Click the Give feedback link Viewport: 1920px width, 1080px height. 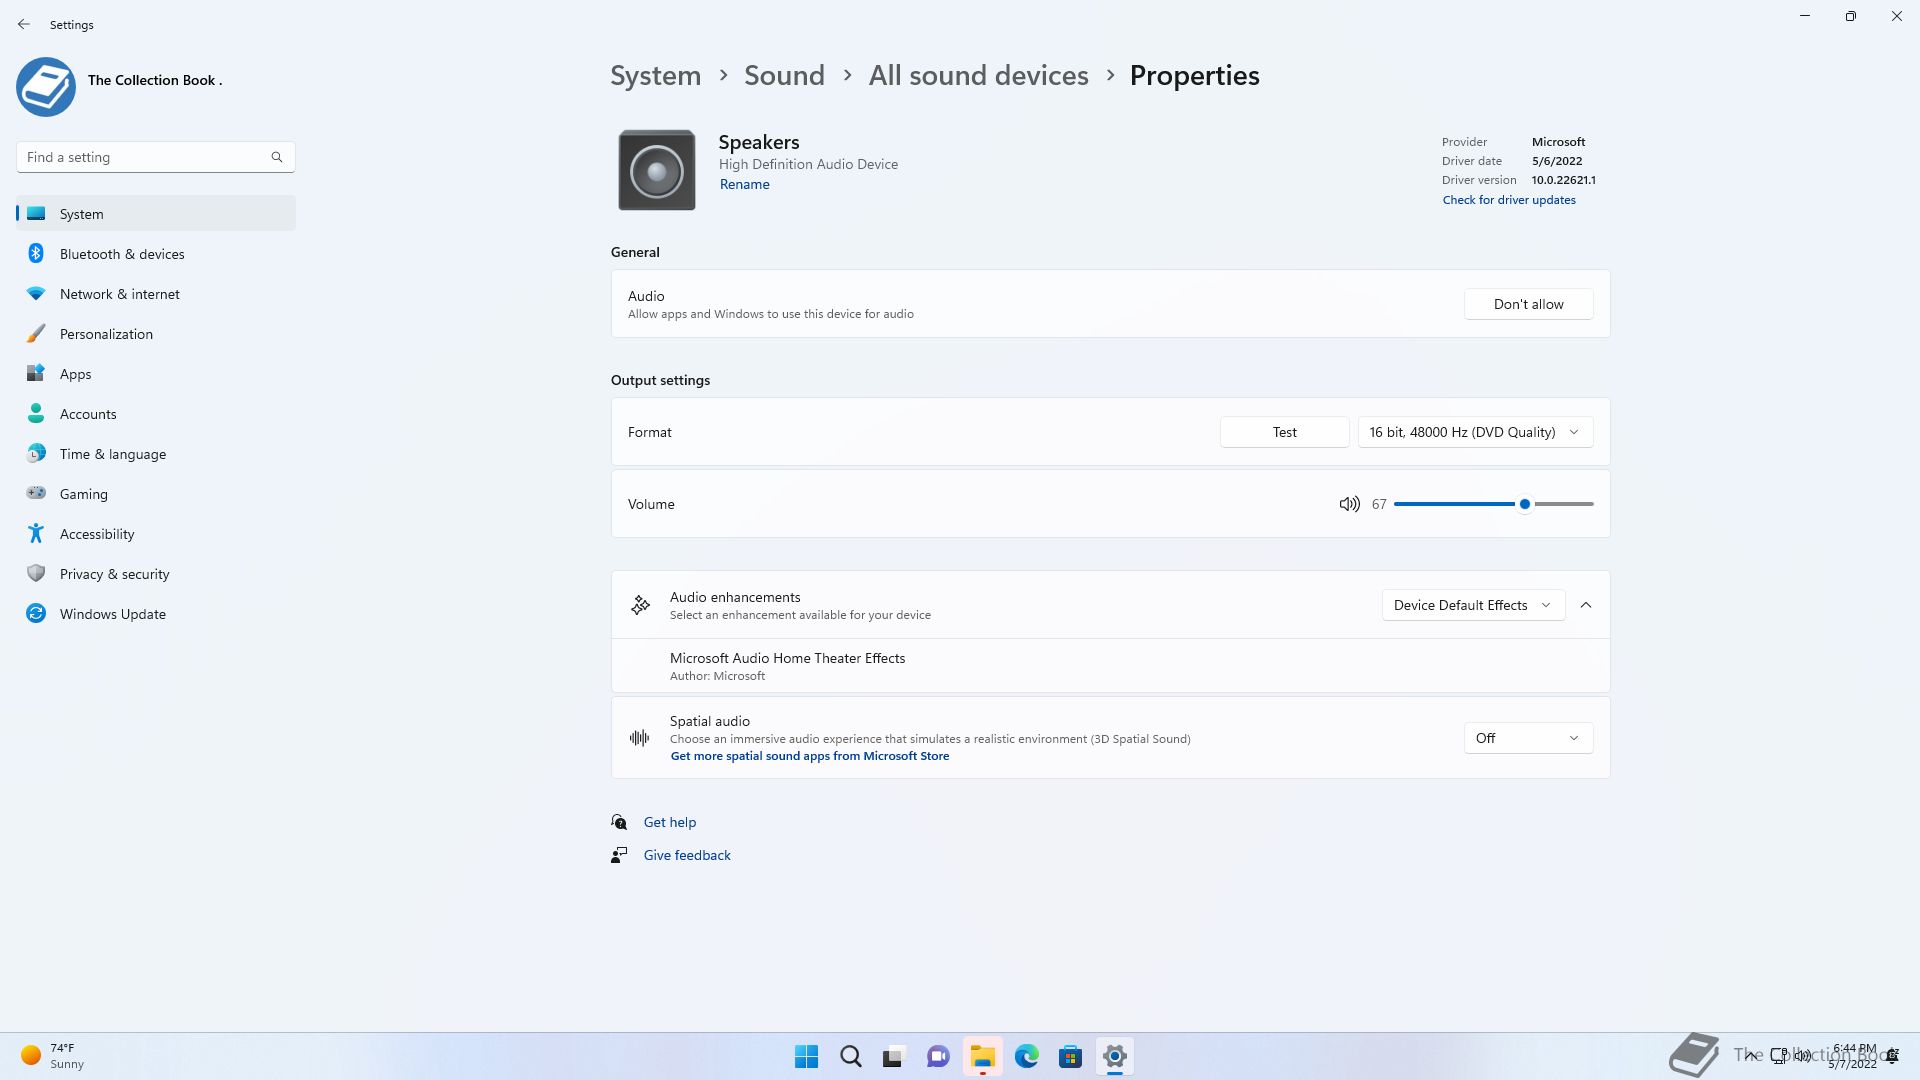point(686,855)
